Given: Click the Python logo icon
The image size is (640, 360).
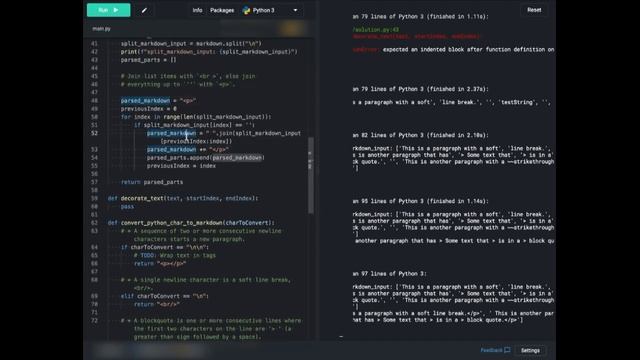Looking at the screenshot, I should coord(246,10).
